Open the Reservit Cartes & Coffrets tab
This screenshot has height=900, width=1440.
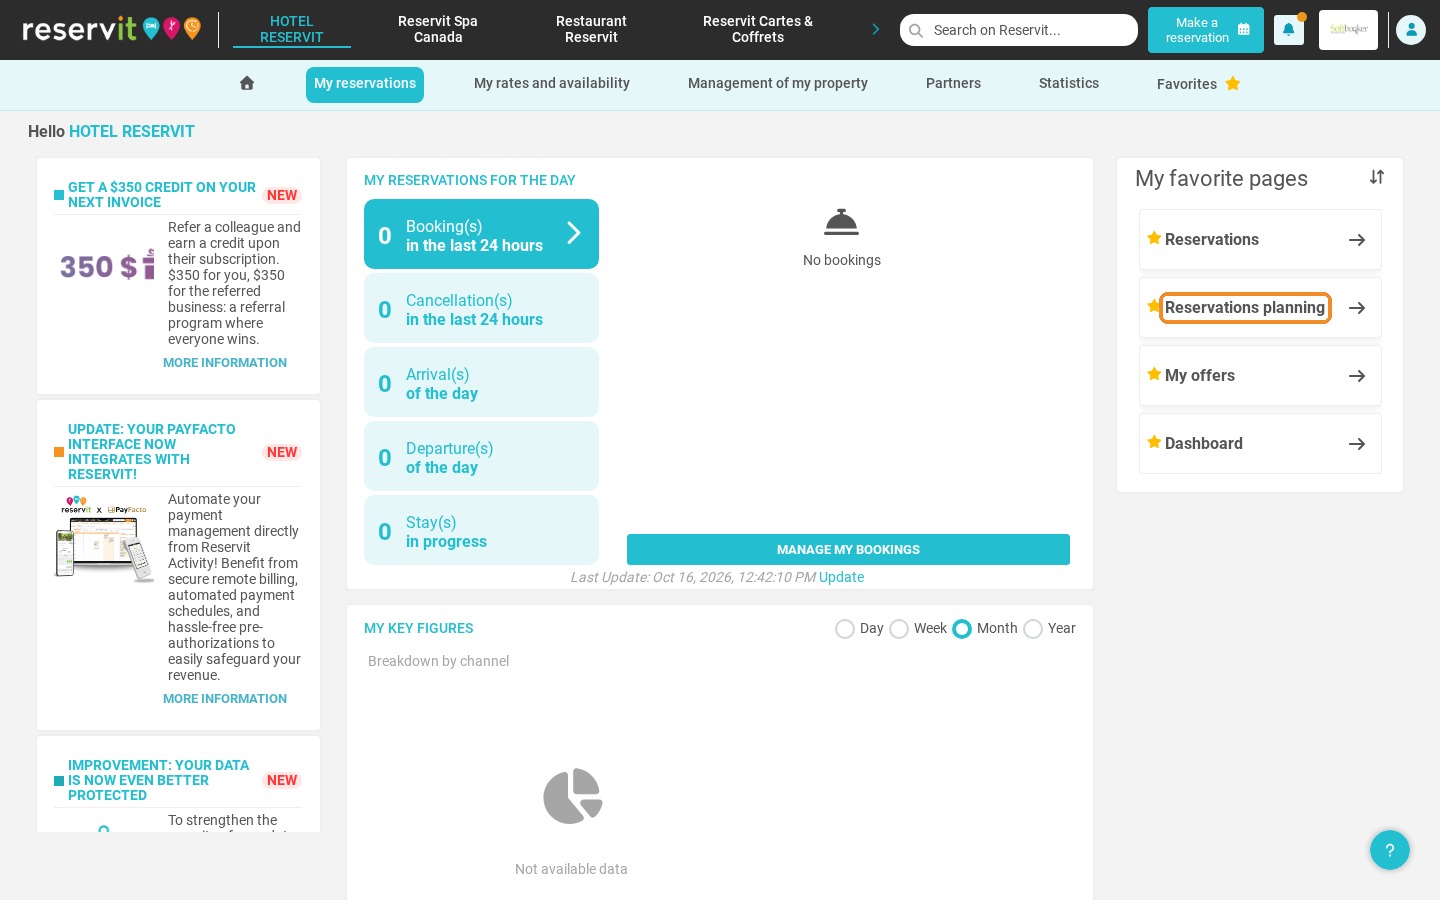[758, 29]
